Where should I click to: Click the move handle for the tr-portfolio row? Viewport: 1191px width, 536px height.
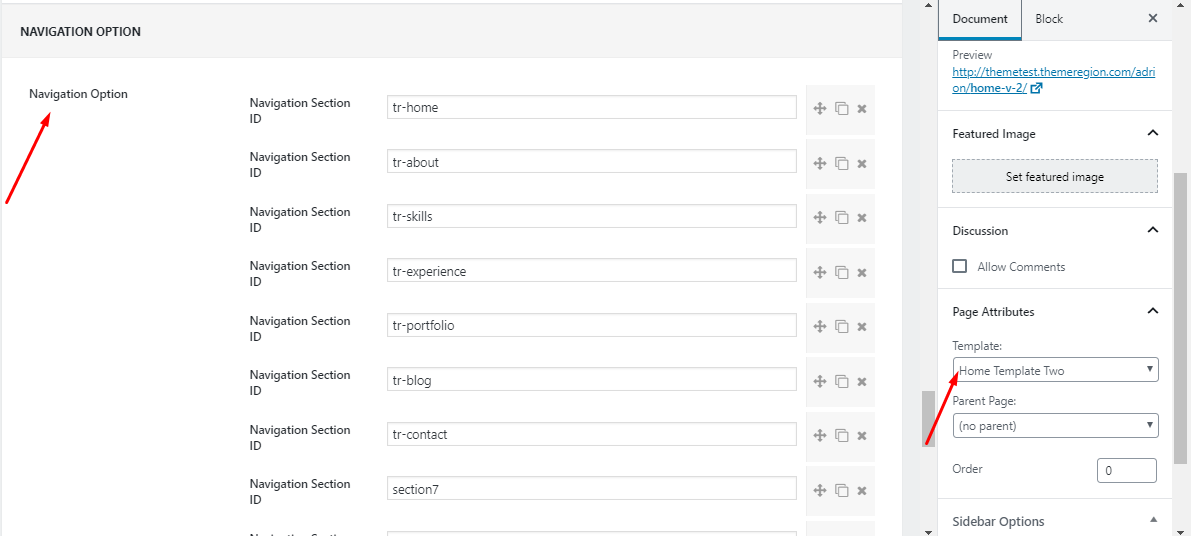820,326
